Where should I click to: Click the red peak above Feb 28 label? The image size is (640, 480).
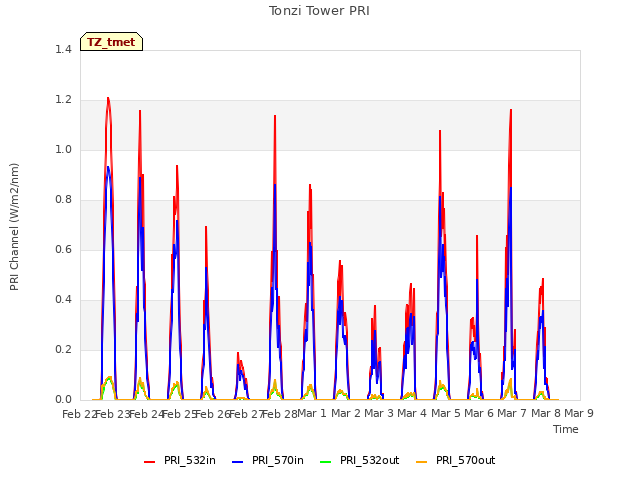(x=275, y=116)
